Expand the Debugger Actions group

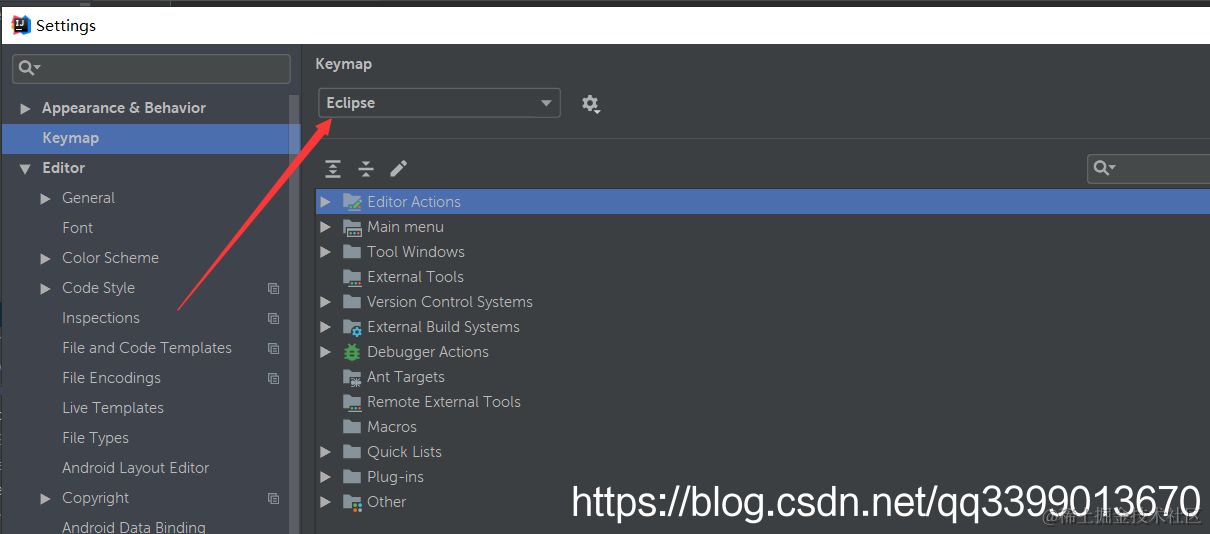[x=325, y=351]
